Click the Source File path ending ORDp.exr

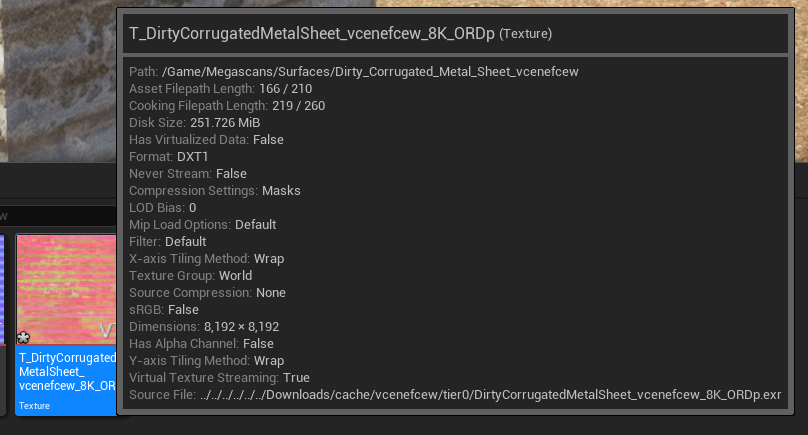(491, 395)
